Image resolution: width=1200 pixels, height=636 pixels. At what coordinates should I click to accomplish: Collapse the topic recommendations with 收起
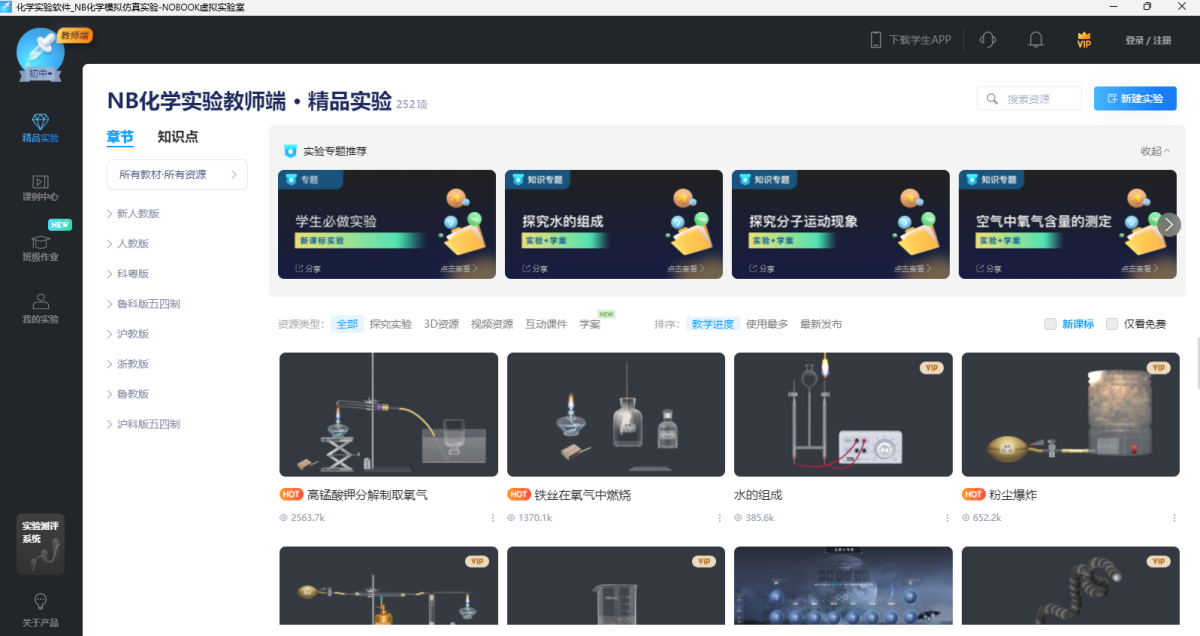[x=1155, y=151]
